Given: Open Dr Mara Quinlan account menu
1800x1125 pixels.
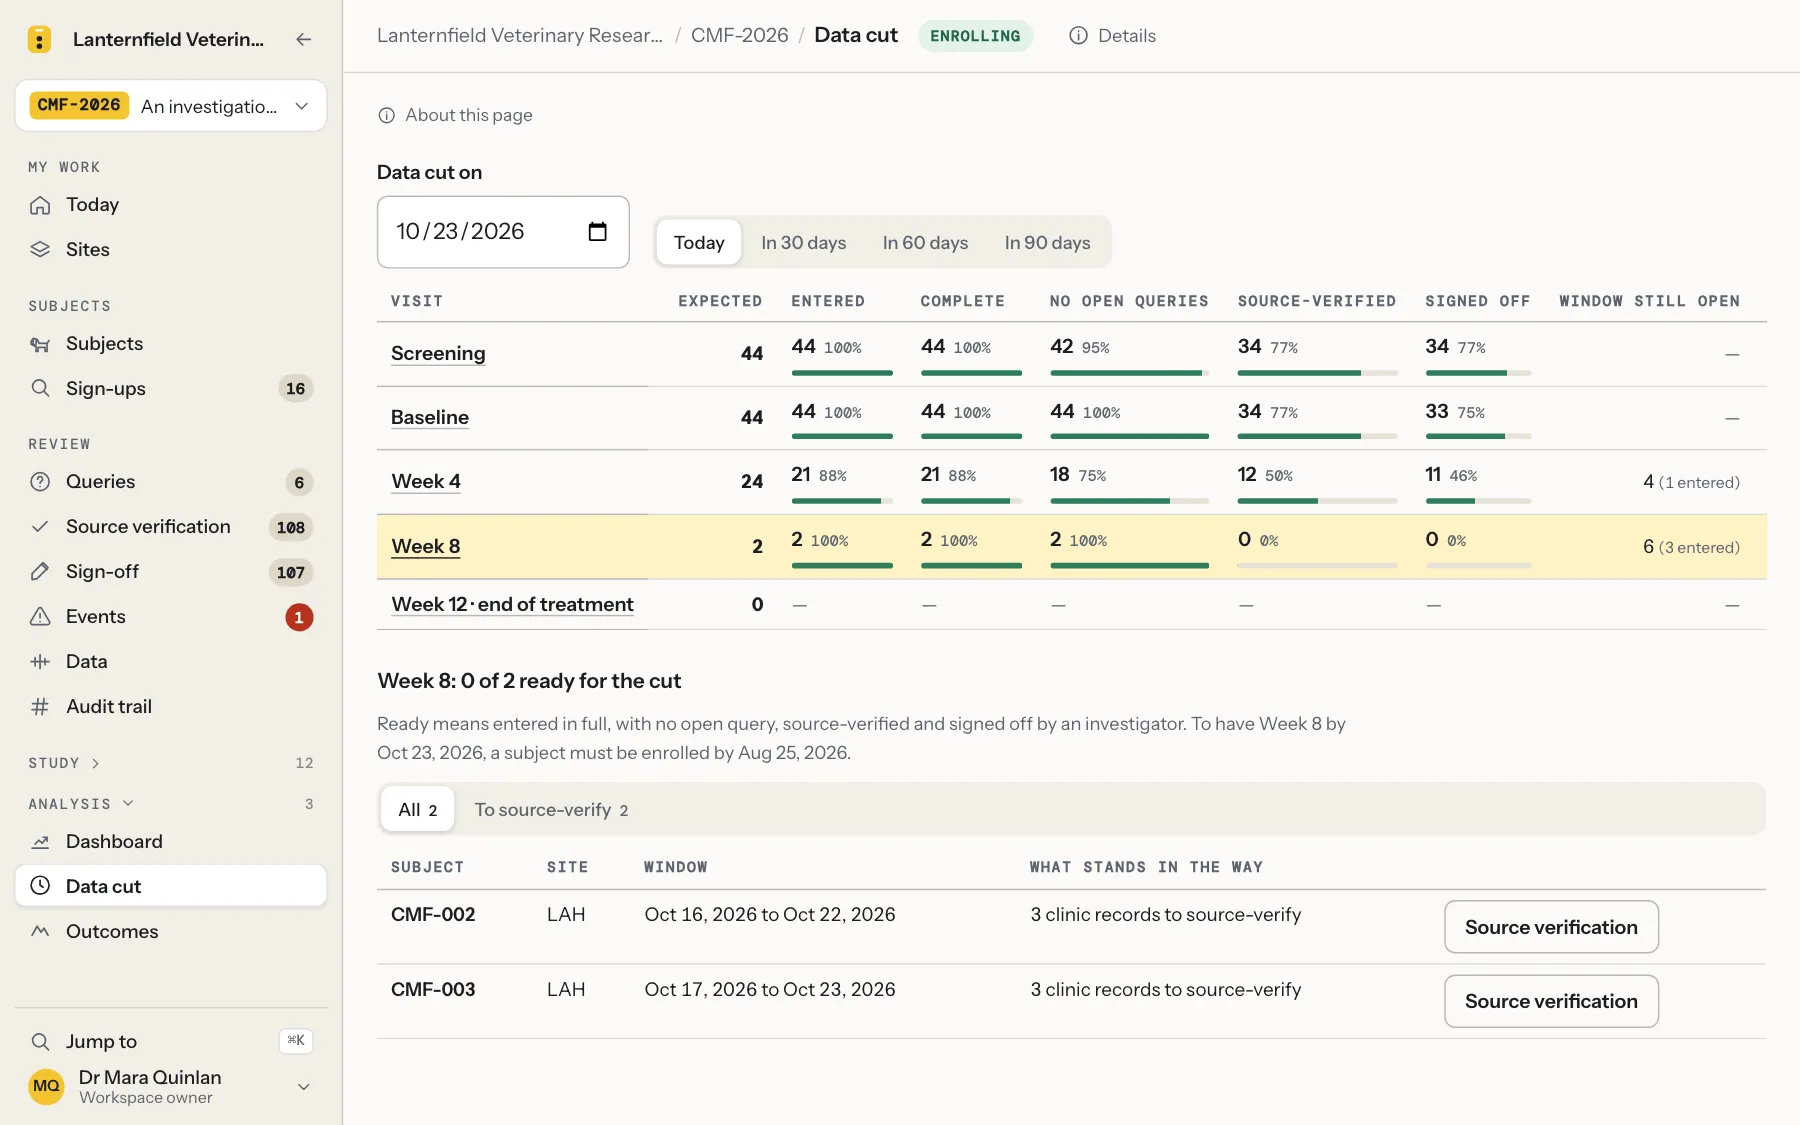Looking at the screenshot, I should pos(171,1087).
